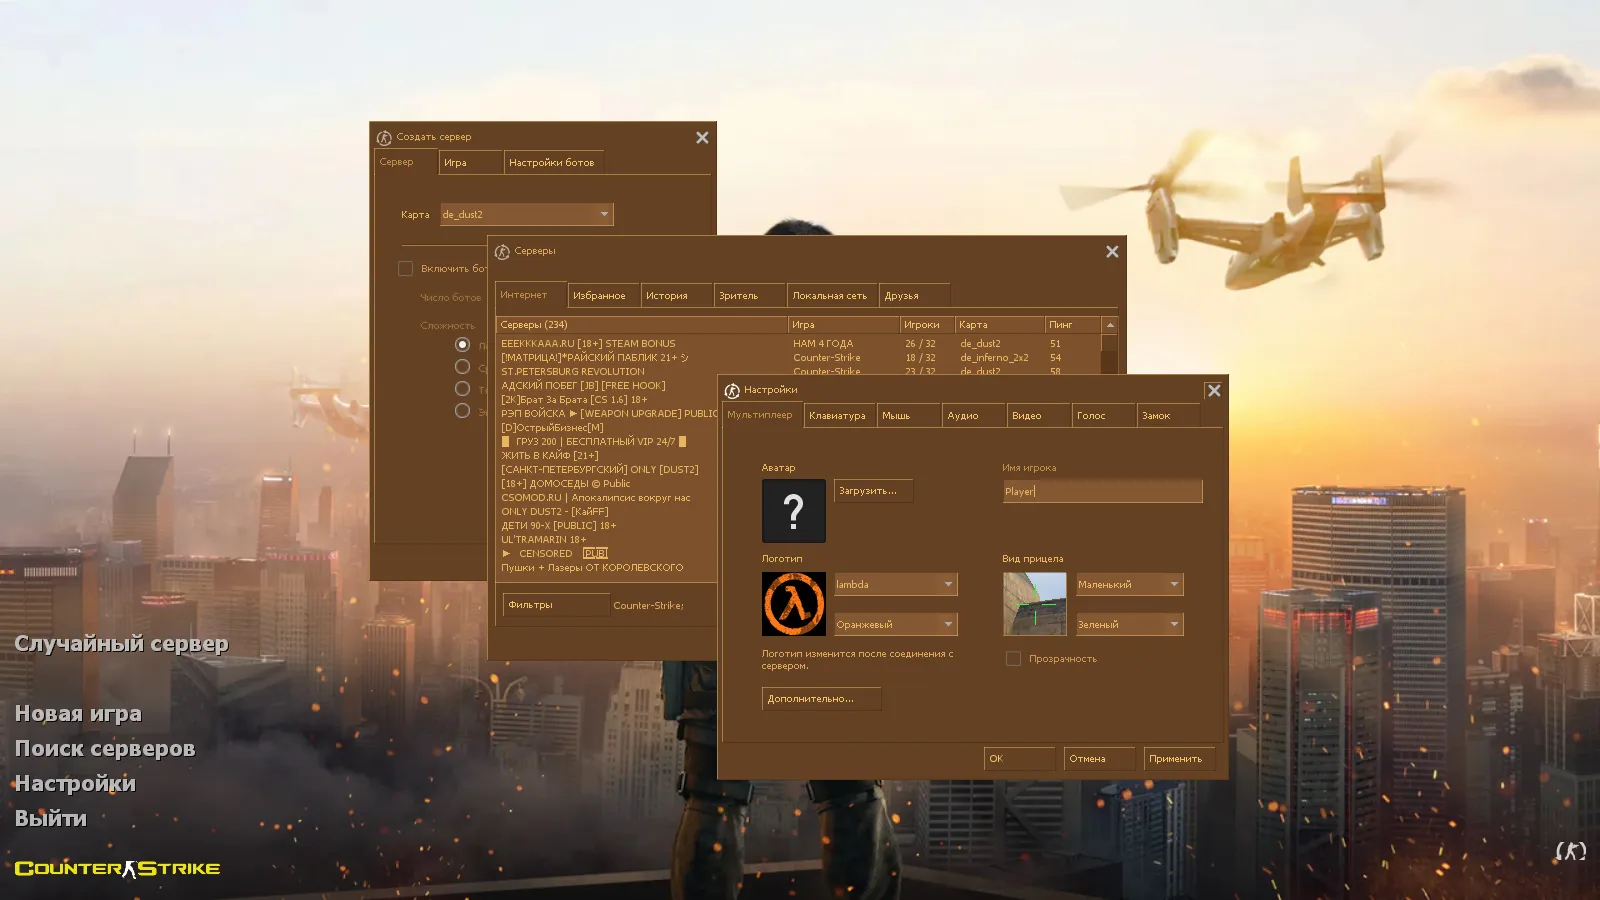Switch to the Клавиатура tab
The width and height of the screenshot is (1600, 900).
pos(839,415)
